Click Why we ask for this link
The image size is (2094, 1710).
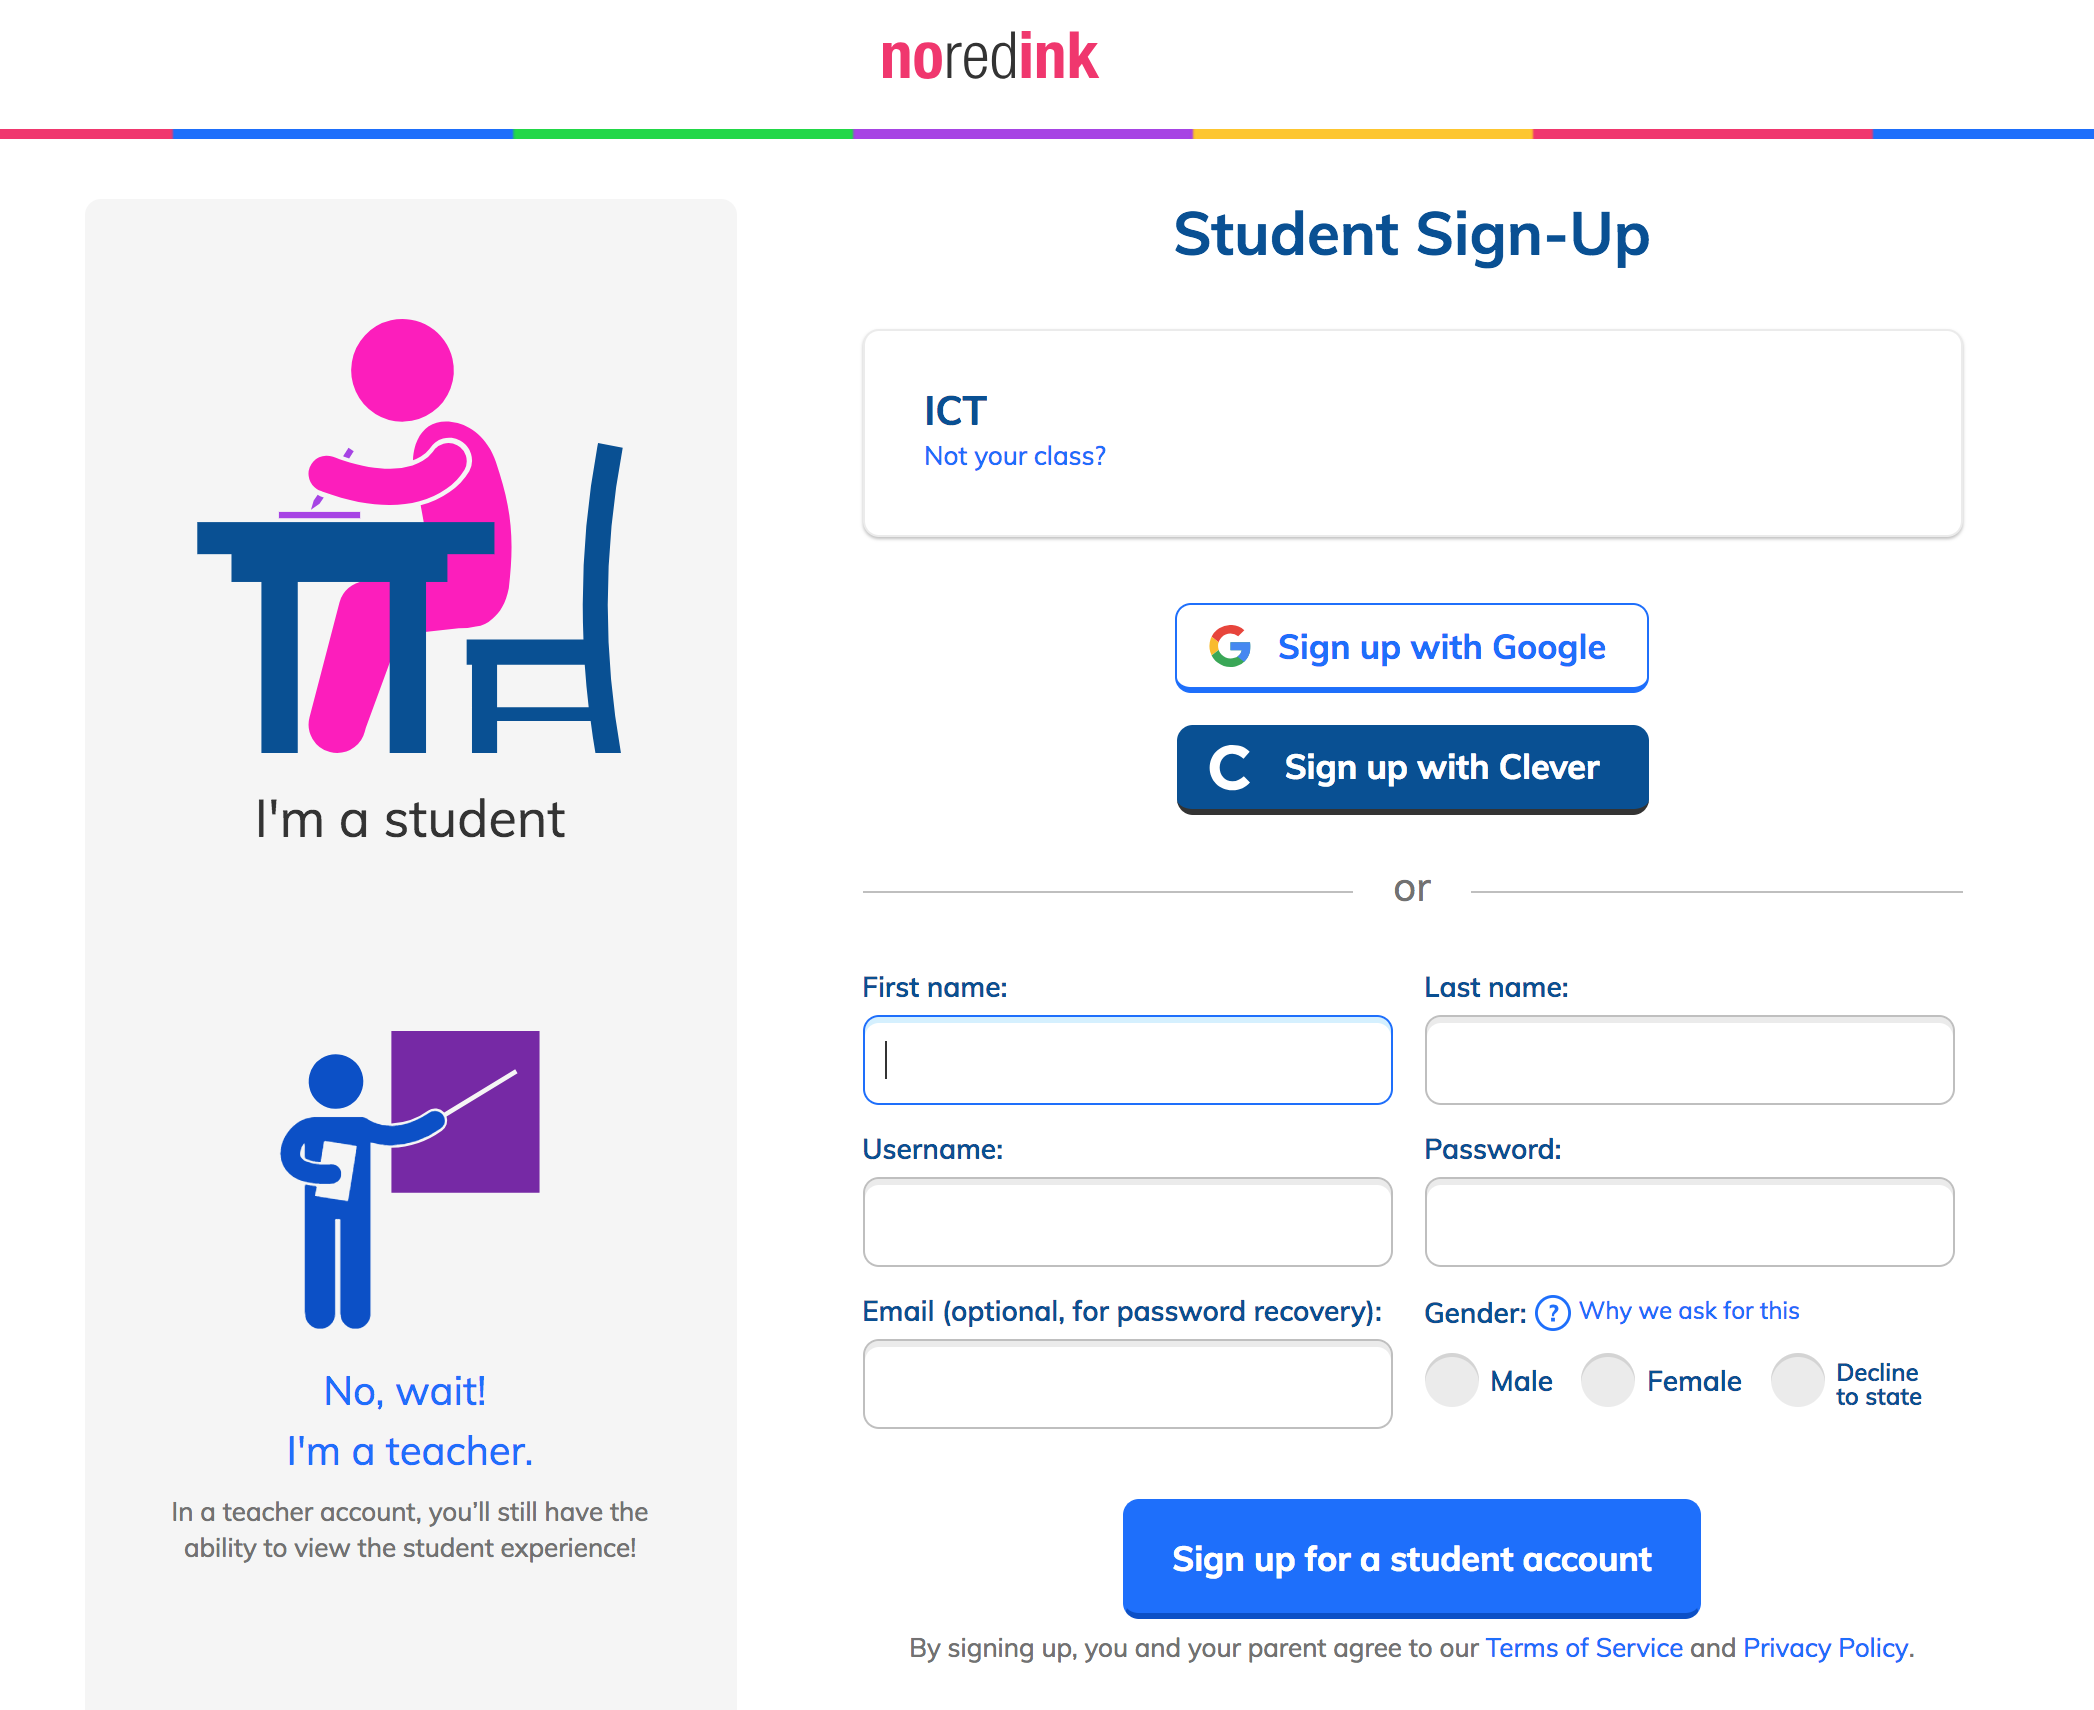1689,1311
